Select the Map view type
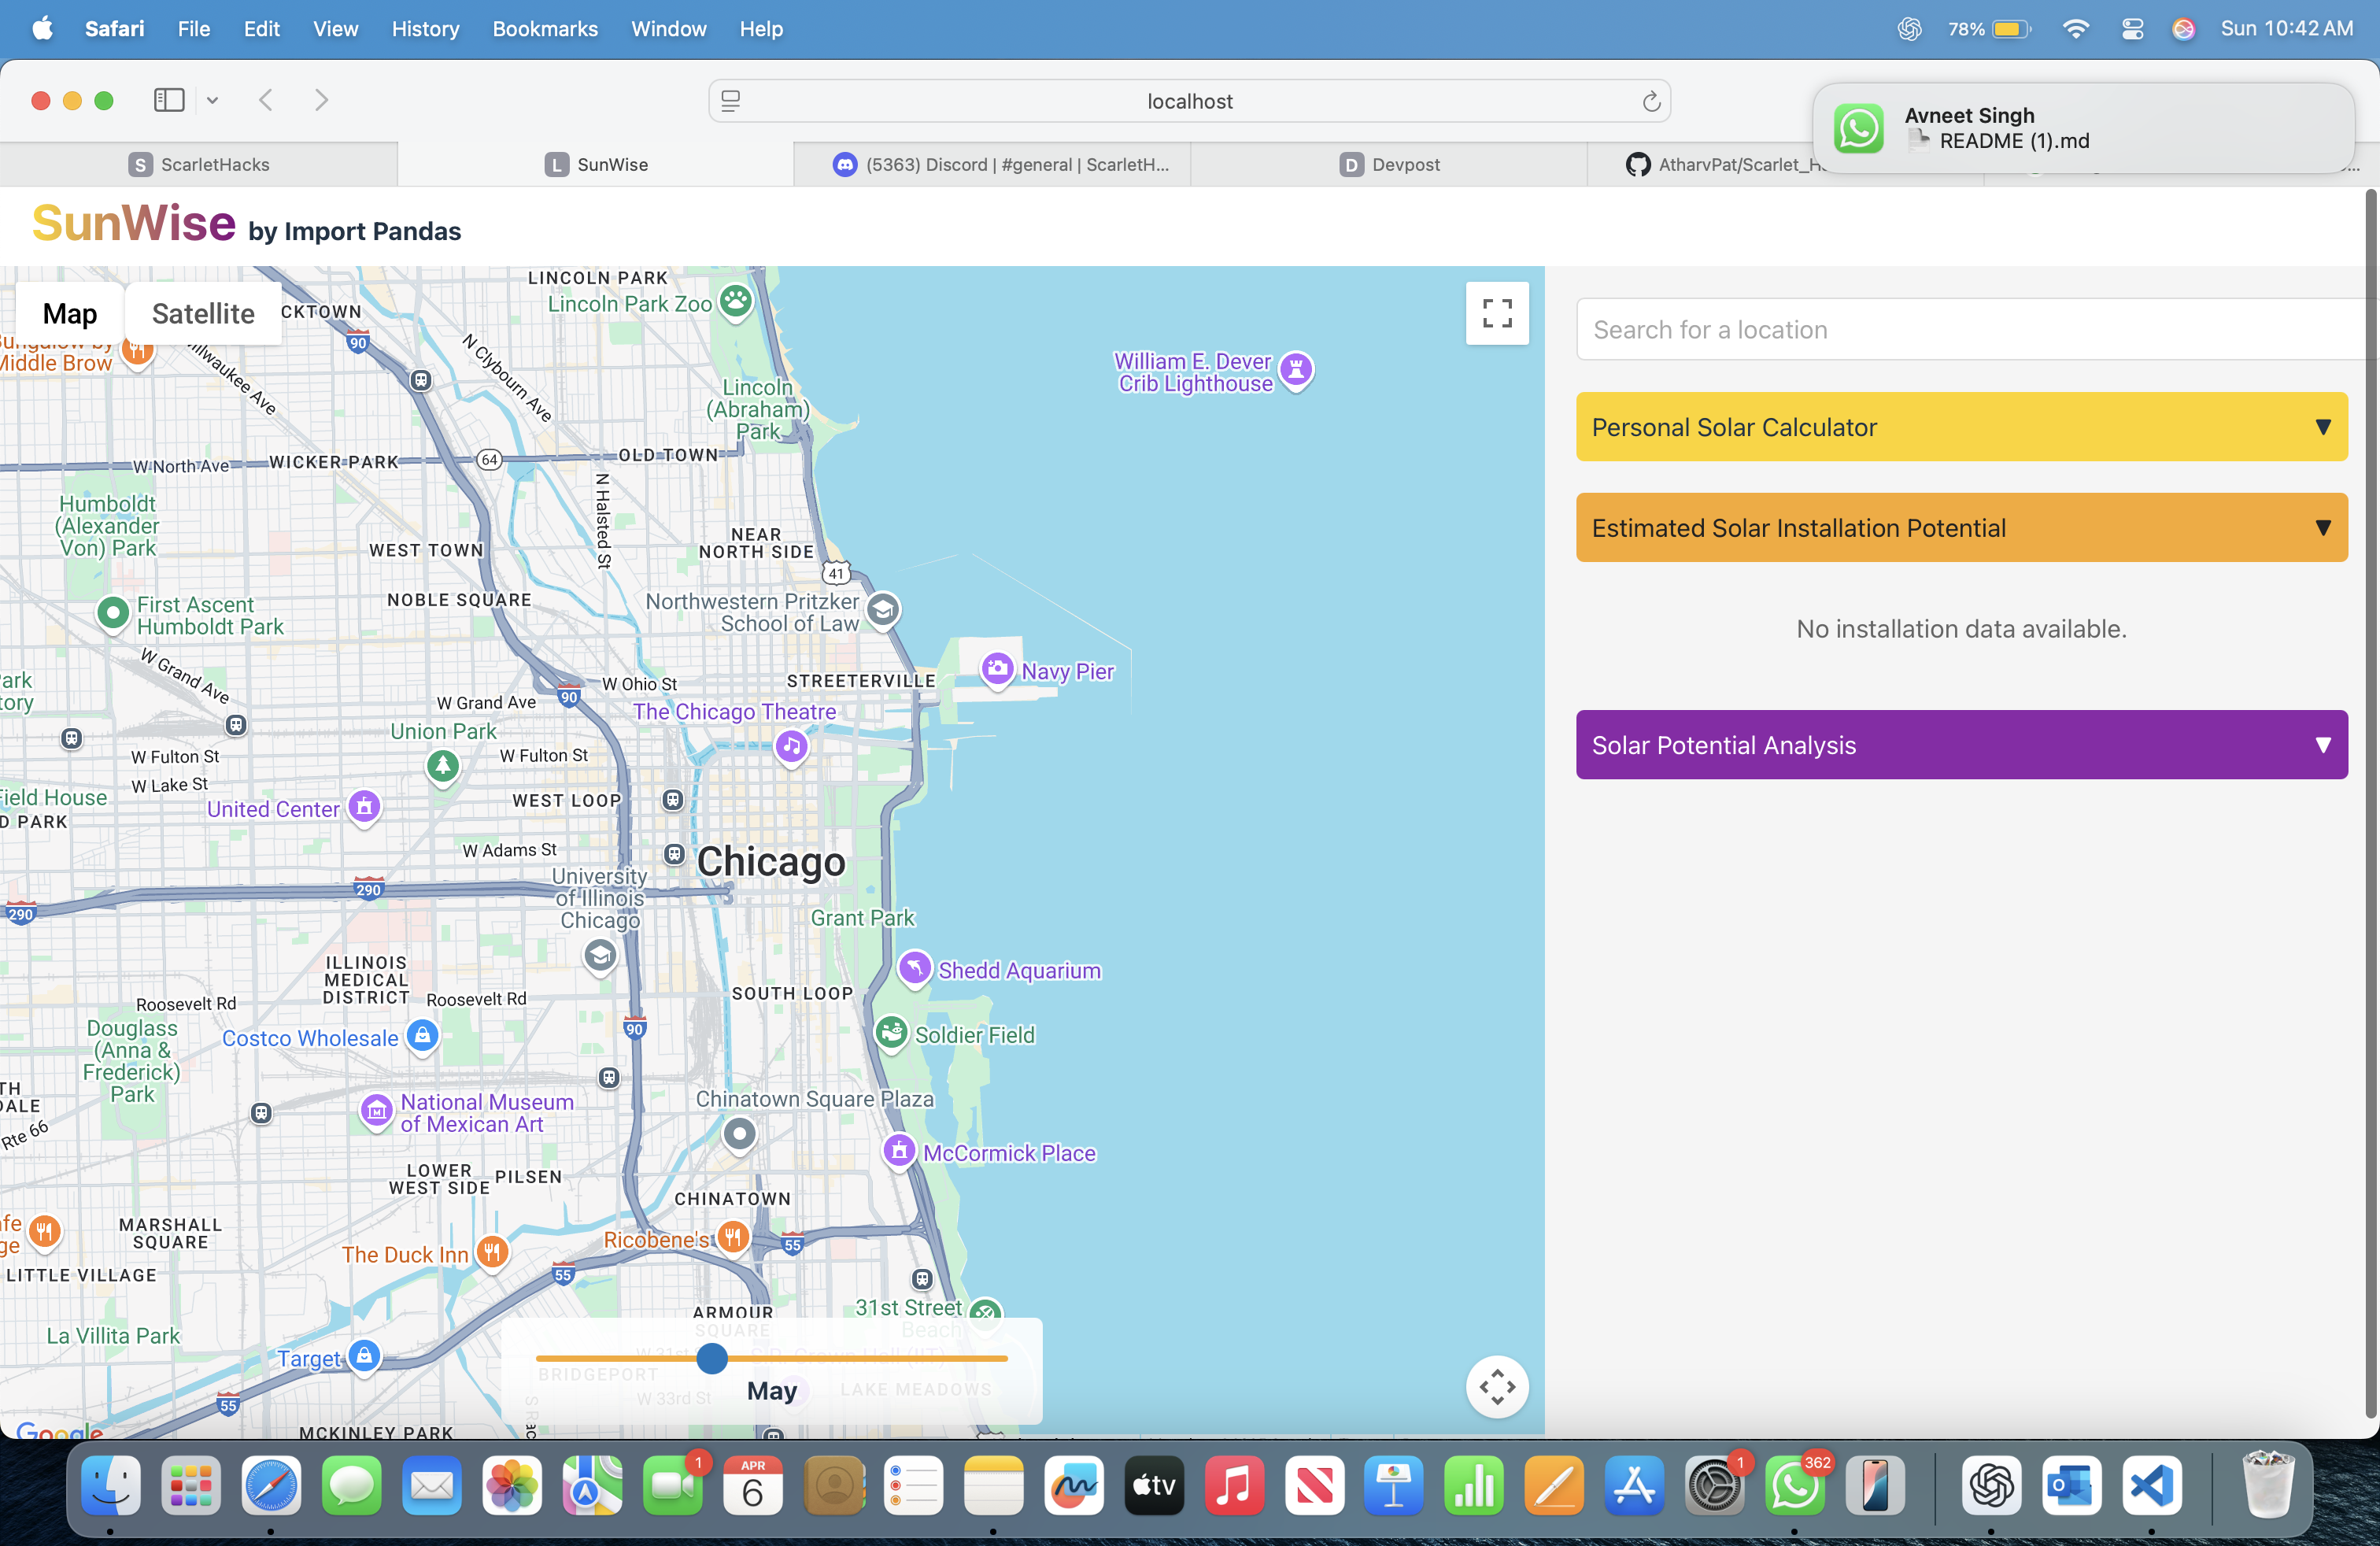2380x1546 pixels. [70, 314]
